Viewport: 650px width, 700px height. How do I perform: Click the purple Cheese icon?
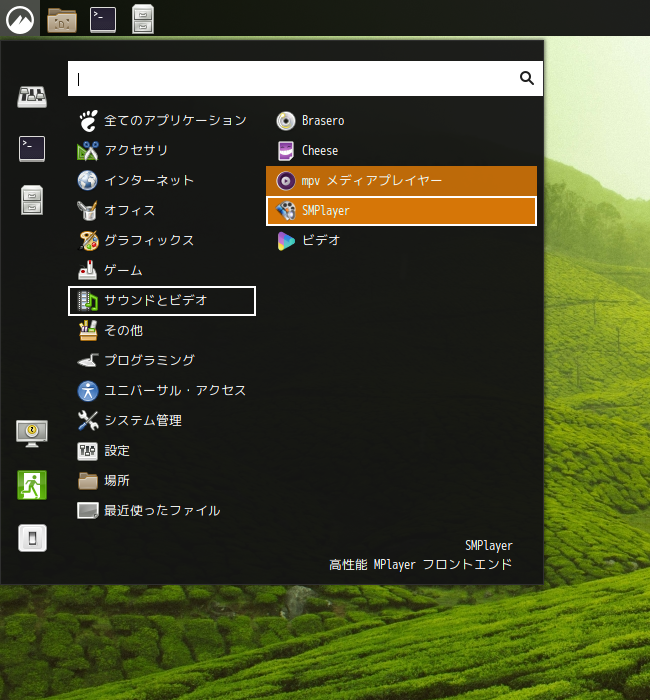(x=286, y=151)
